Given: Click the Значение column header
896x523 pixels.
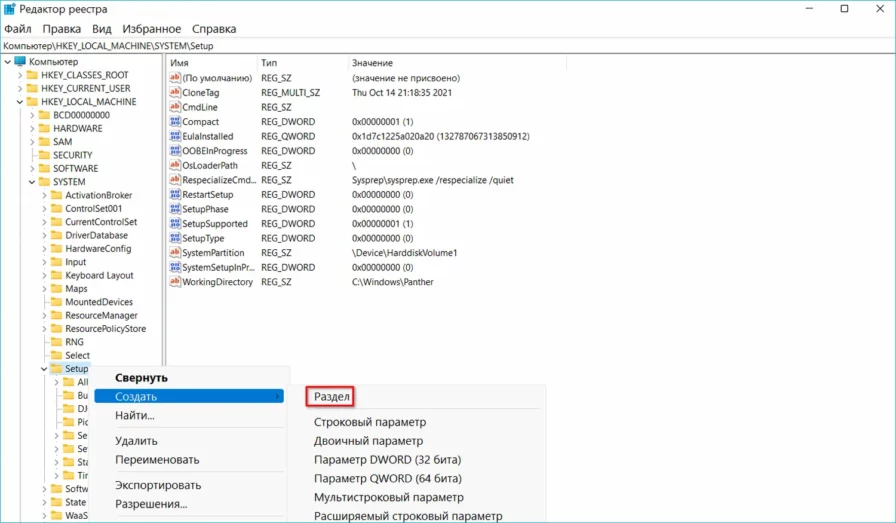Looking at the screenshot, I should tap(372, 62).
